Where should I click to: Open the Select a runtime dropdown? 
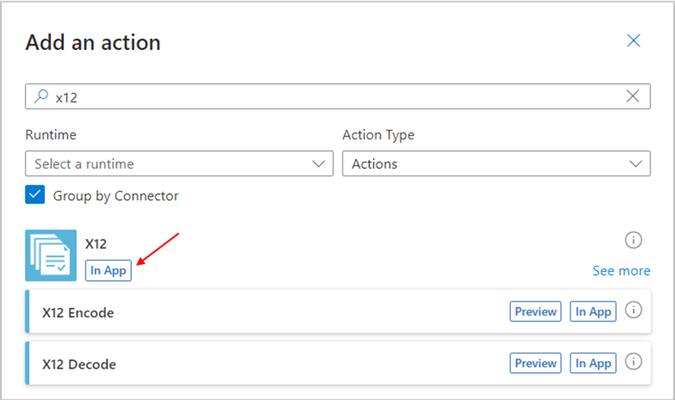click(179, 164)
